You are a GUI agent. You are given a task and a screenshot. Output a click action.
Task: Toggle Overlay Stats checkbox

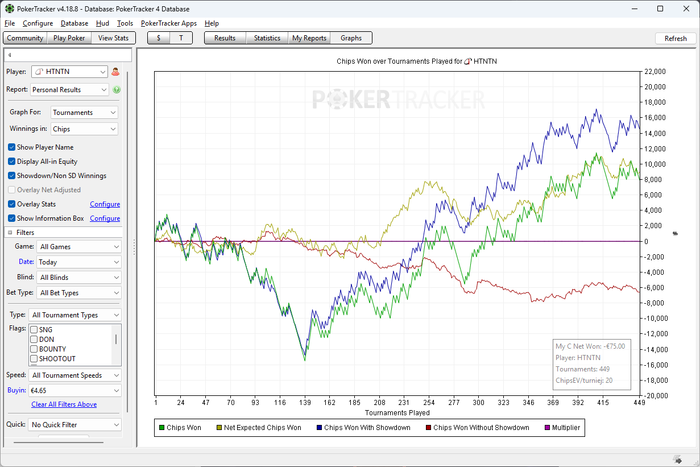point(12,204)
